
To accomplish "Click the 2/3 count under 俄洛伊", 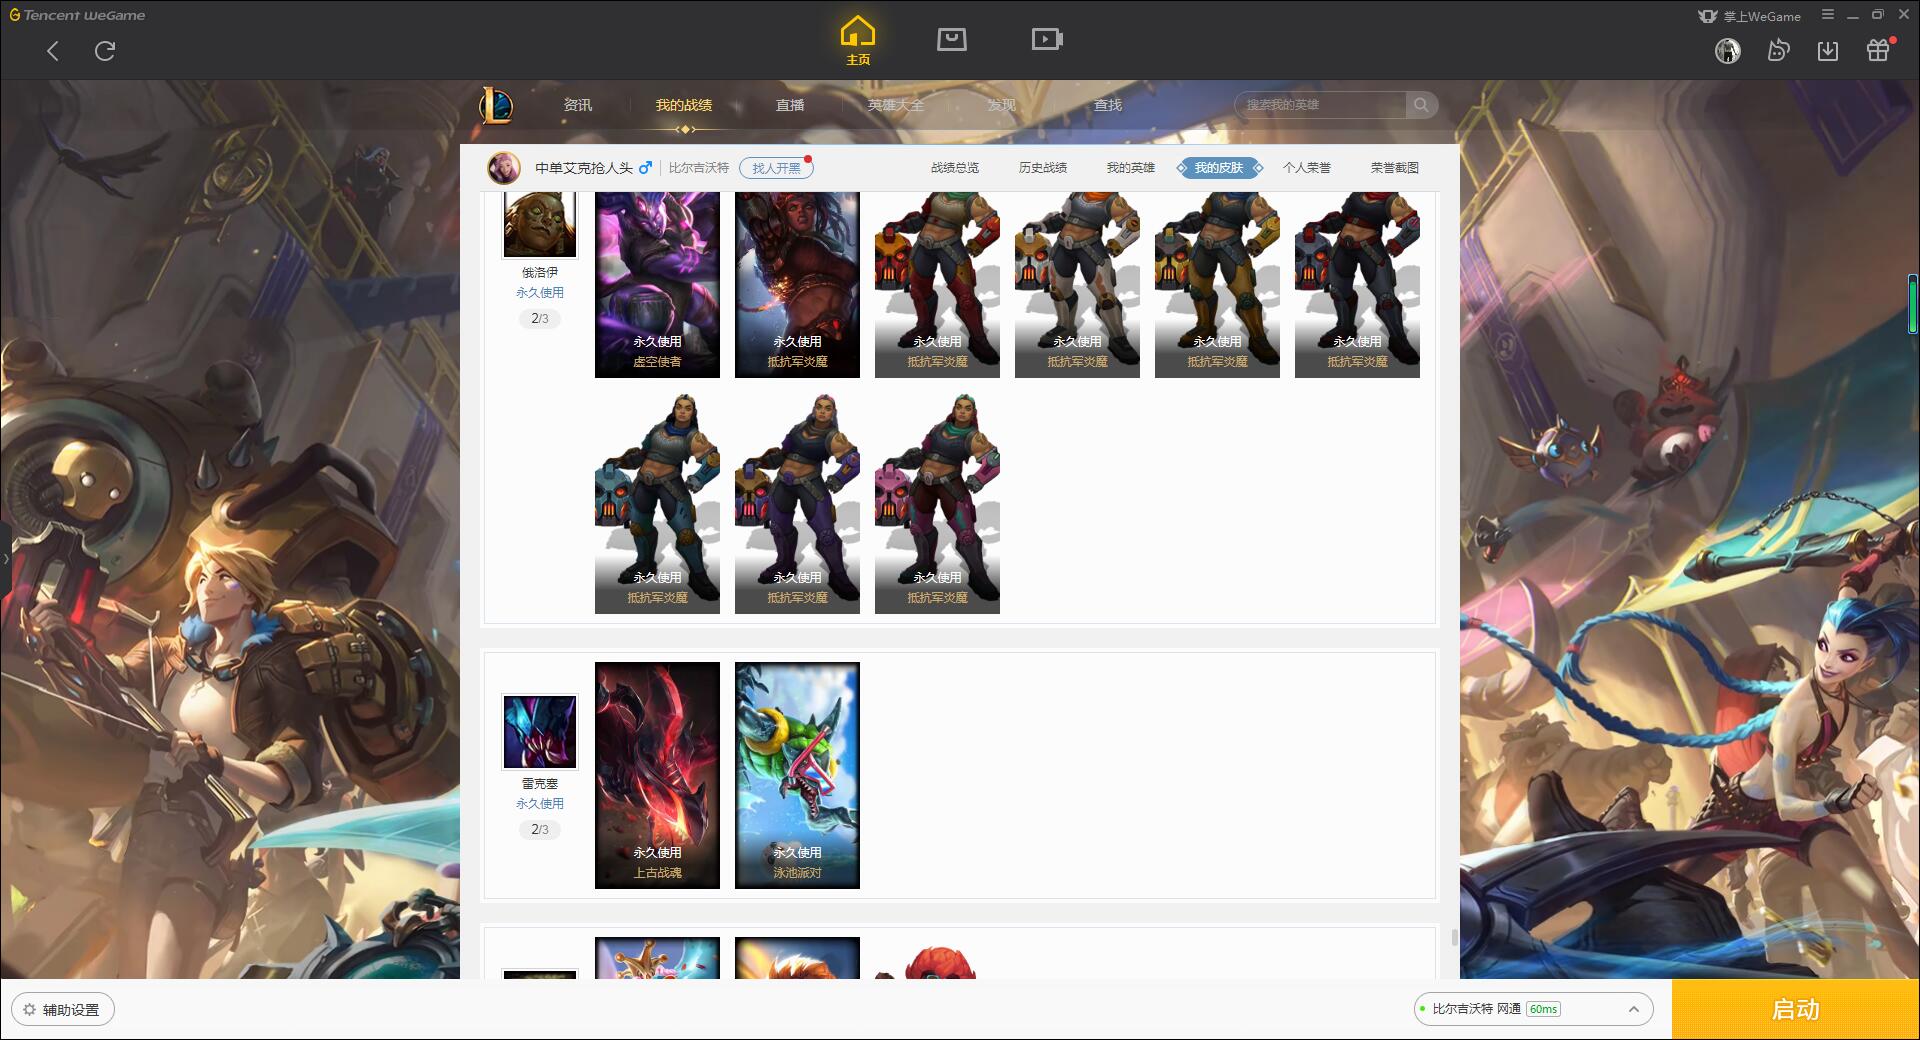I will click(540, 319).
